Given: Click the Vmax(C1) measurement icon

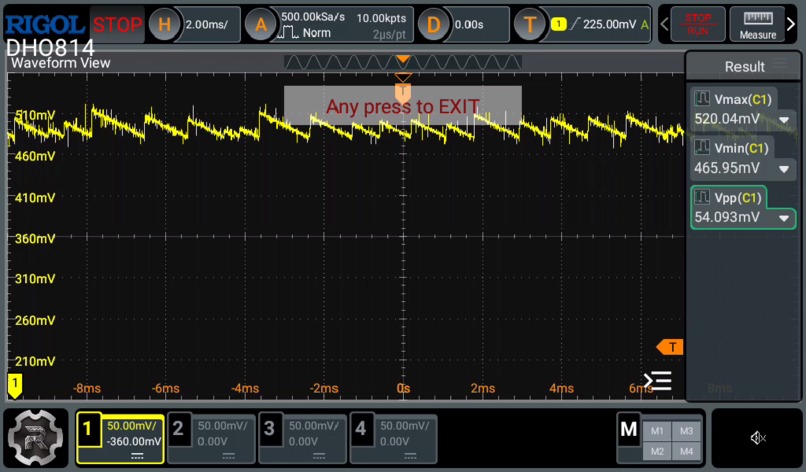Looking at the screenshot, I should pos(702,99).
